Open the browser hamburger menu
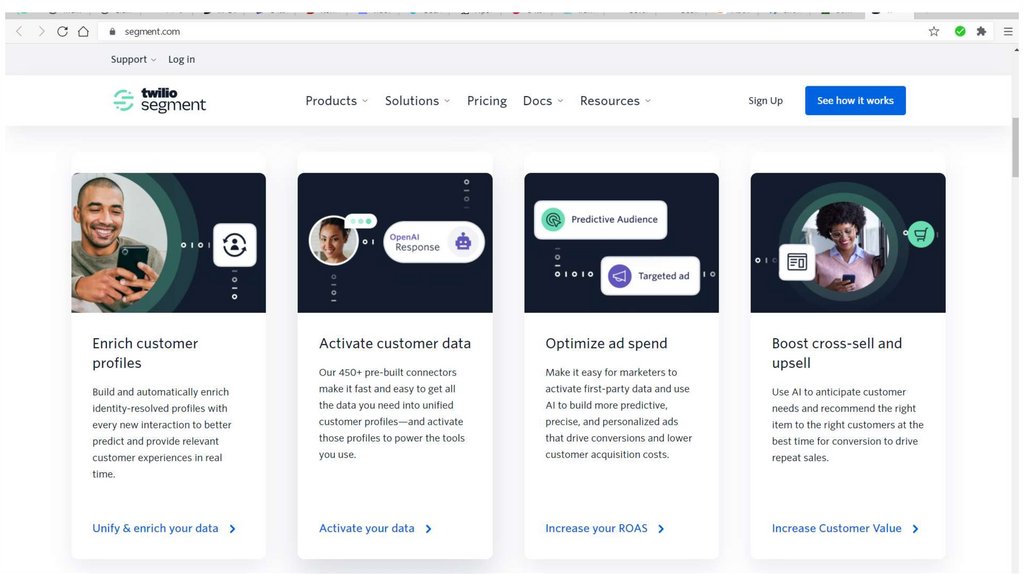The height and width of the screenshot is (574, 1024). tap(1007, 31)
